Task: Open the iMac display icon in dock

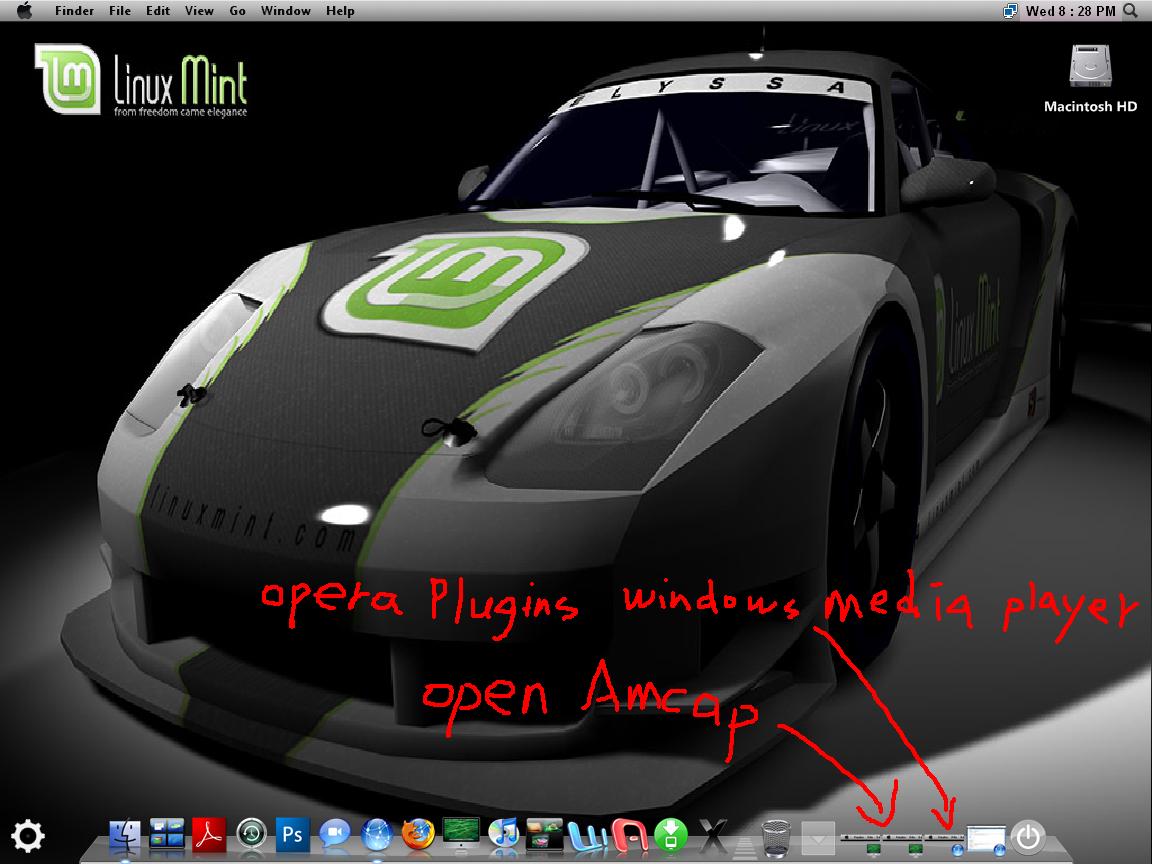Action: (x=461, y=836)
